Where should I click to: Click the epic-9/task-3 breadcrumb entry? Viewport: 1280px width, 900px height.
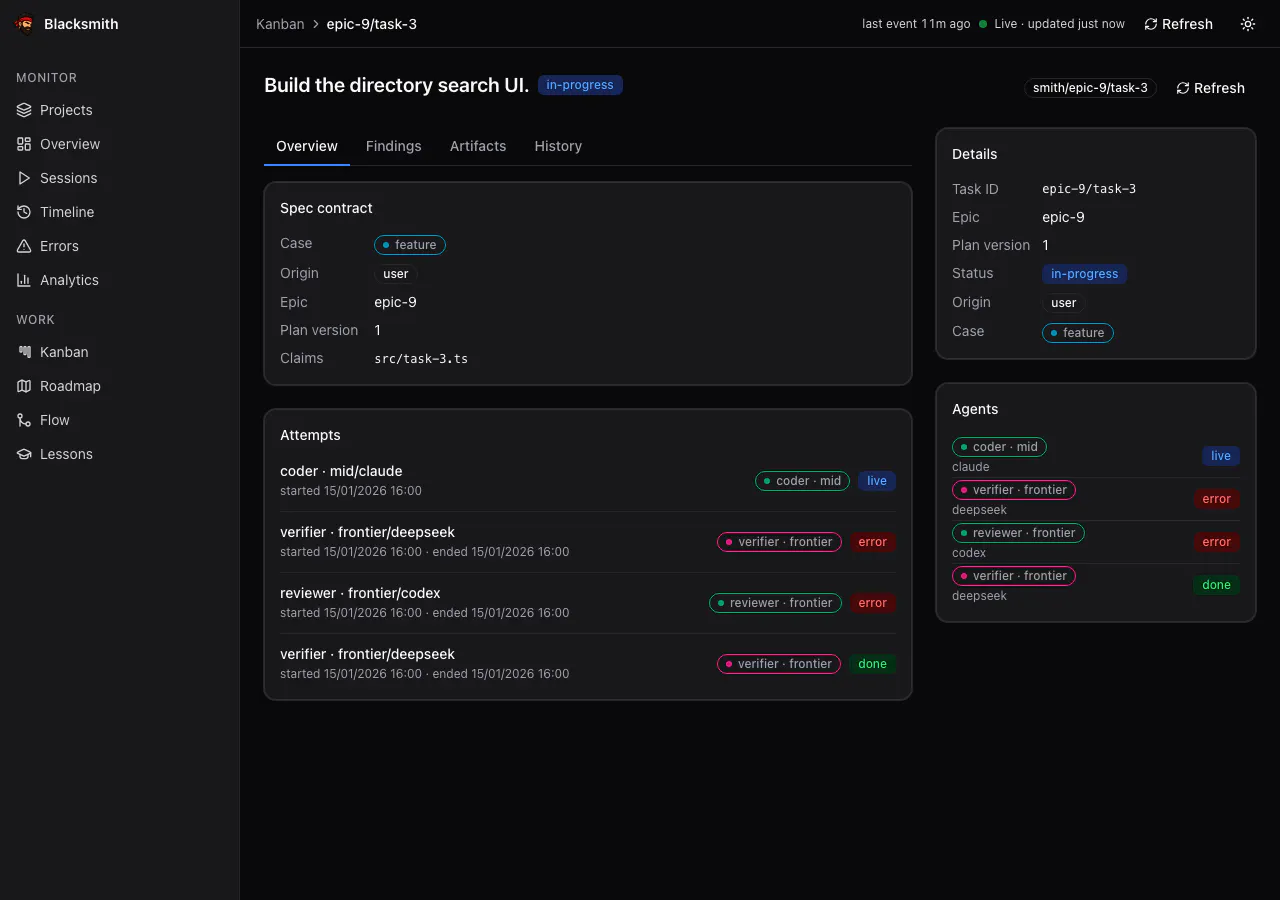(371, 24)
